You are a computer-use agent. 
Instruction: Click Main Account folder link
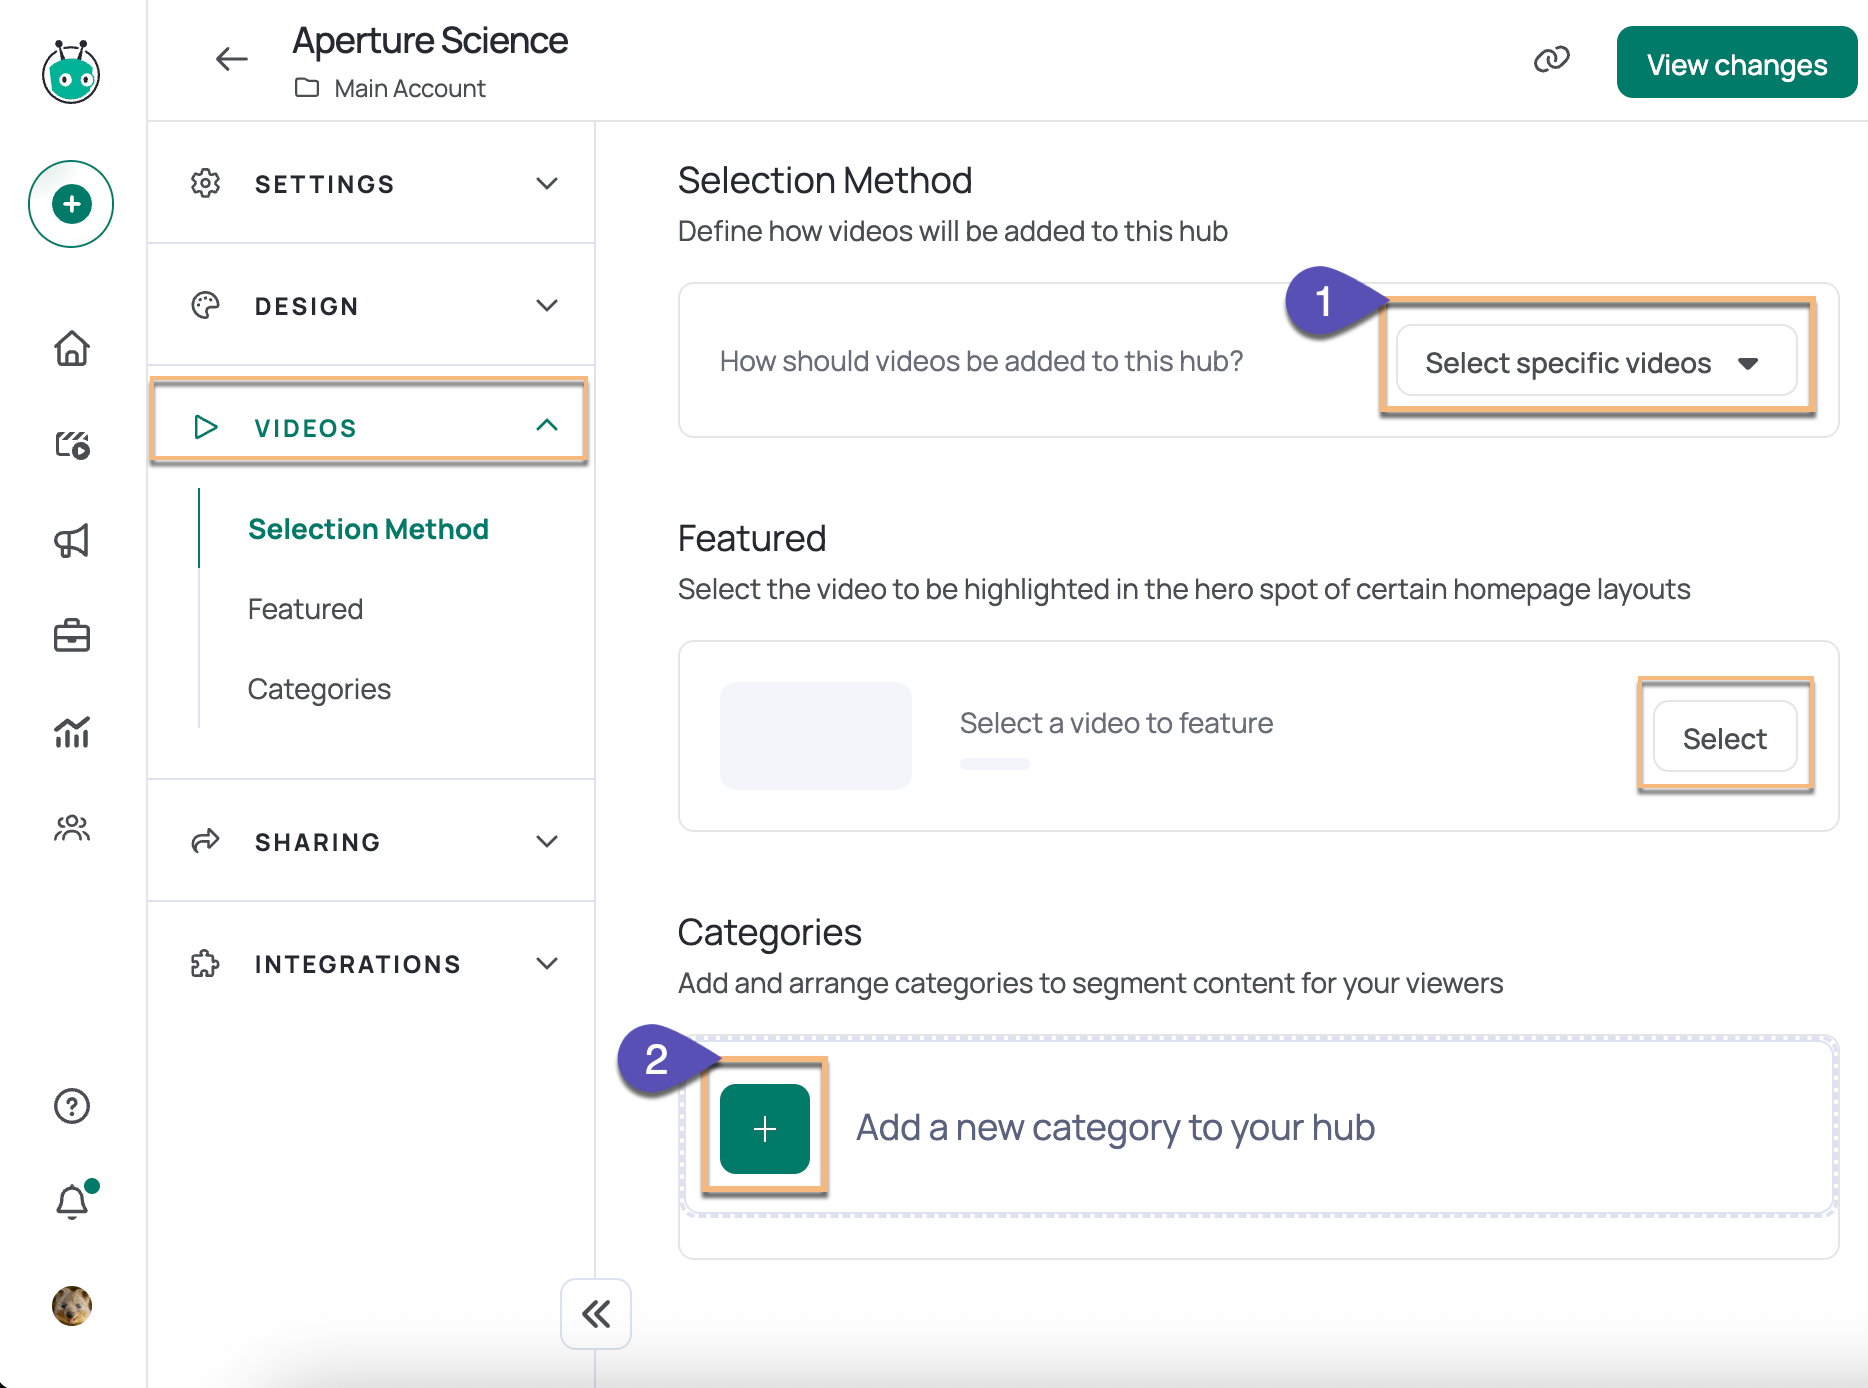coord(390,88)
